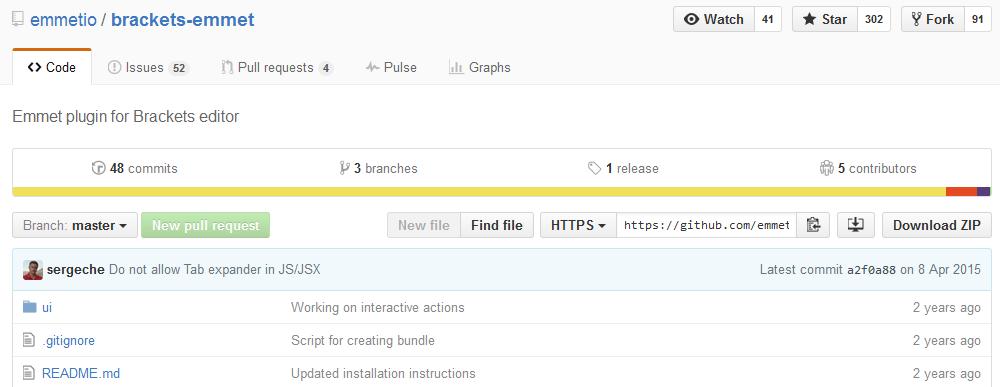This screenshot has width=1000, height=387.
Task: Click the commits history clock icon
Action: pyautogui.click(x=98, y=168)
